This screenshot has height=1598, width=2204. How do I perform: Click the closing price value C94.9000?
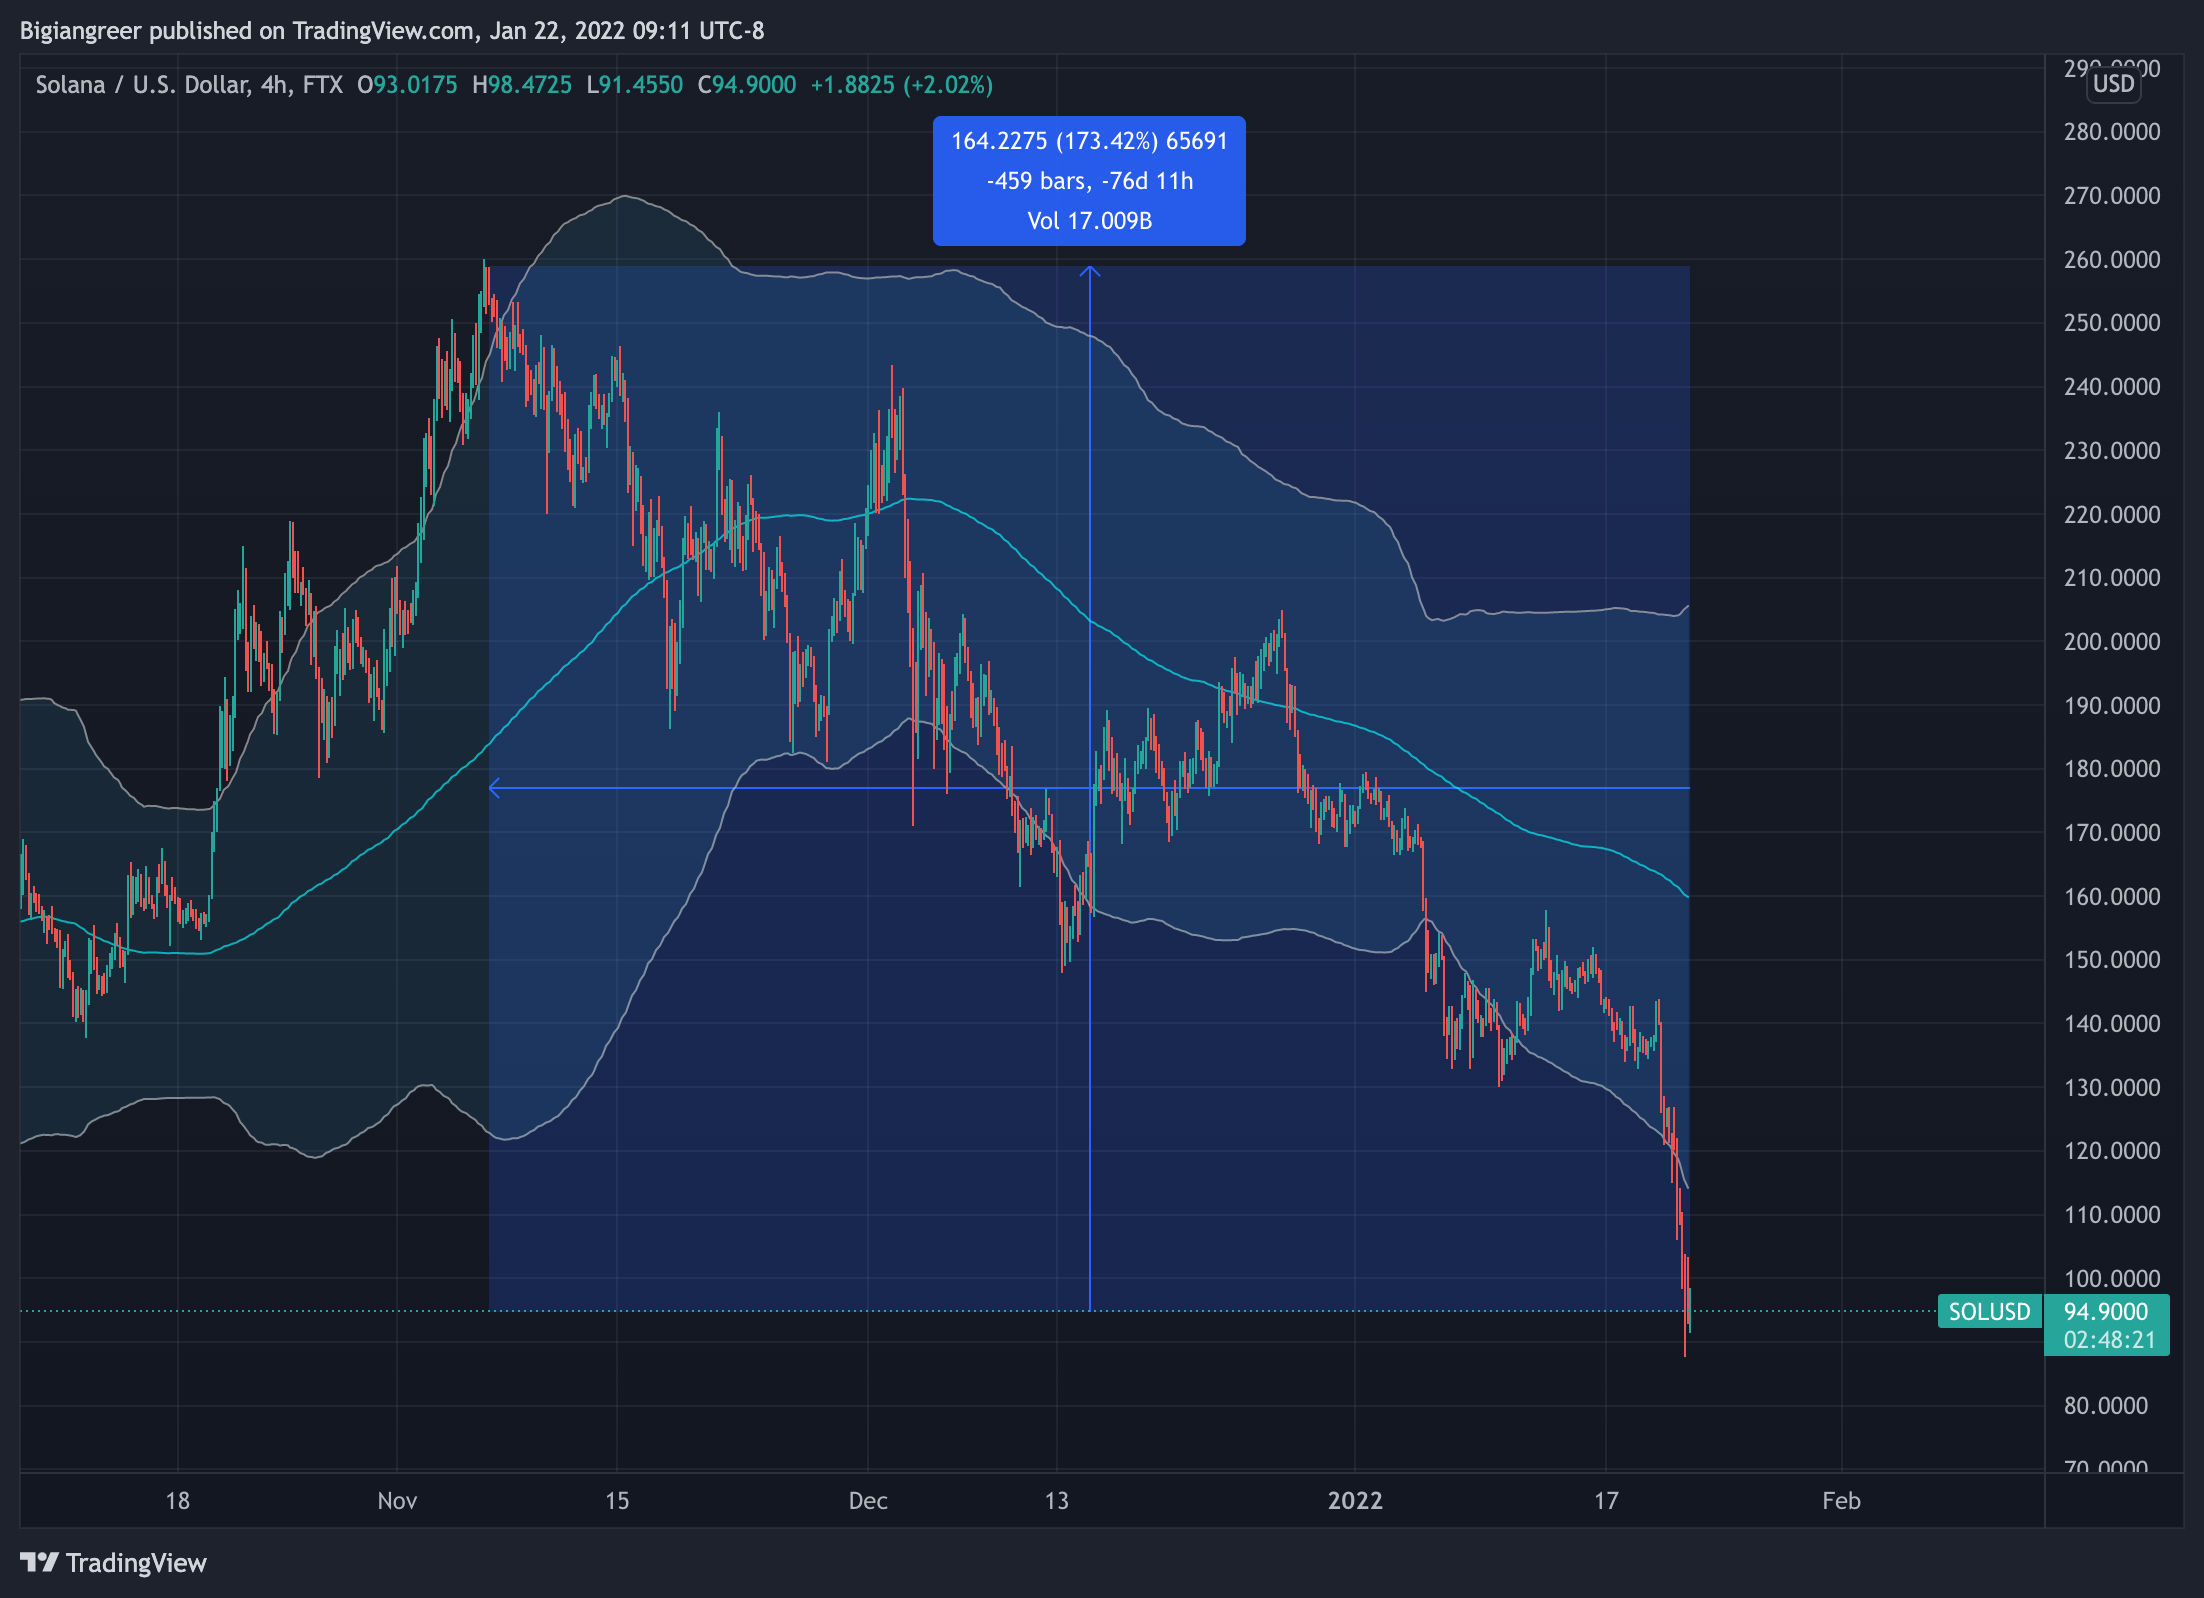[x=747, y=85]
